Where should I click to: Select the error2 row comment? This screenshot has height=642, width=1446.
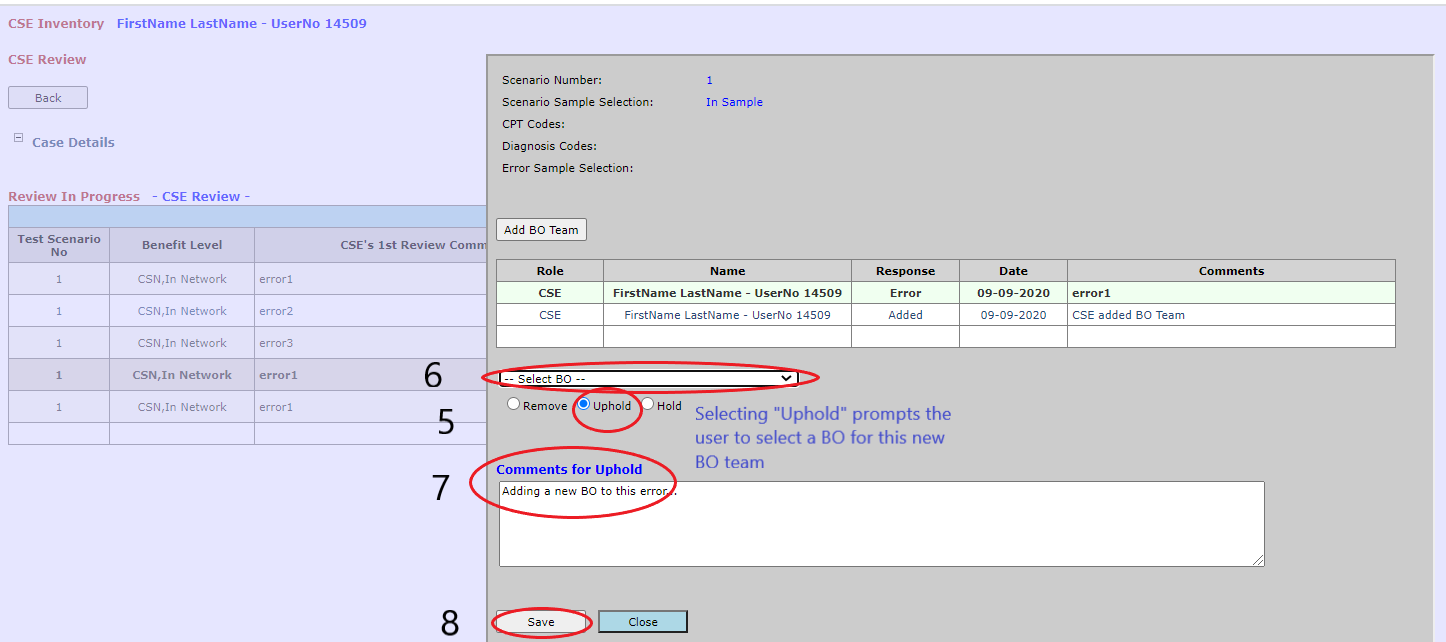276,311
